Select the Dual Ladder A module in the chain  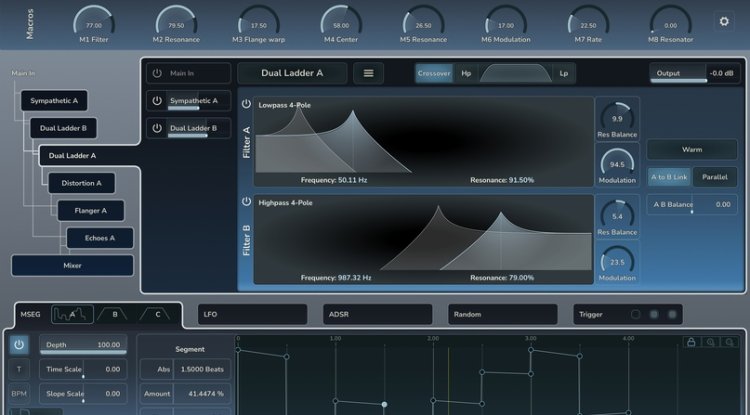73,156
